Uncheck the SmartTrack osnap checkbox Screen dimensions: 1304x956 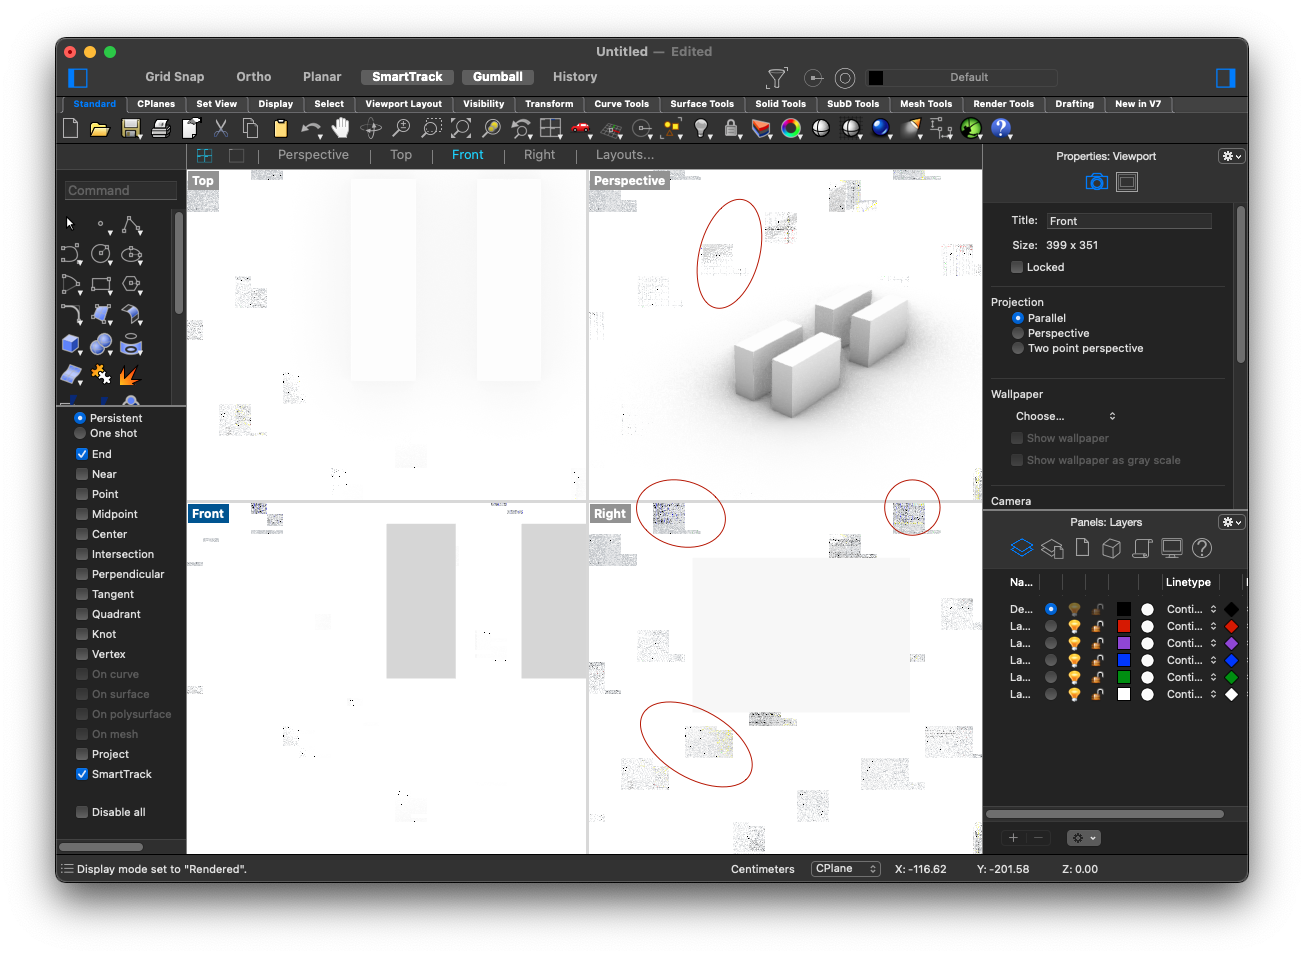[82, 774]
